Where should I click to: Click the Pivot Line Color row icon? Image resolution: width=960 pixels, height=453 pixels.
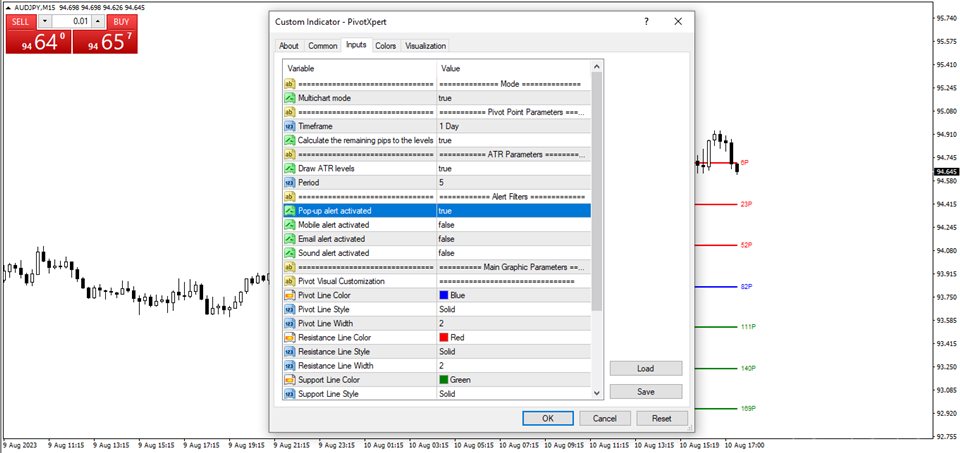(290, 295)
